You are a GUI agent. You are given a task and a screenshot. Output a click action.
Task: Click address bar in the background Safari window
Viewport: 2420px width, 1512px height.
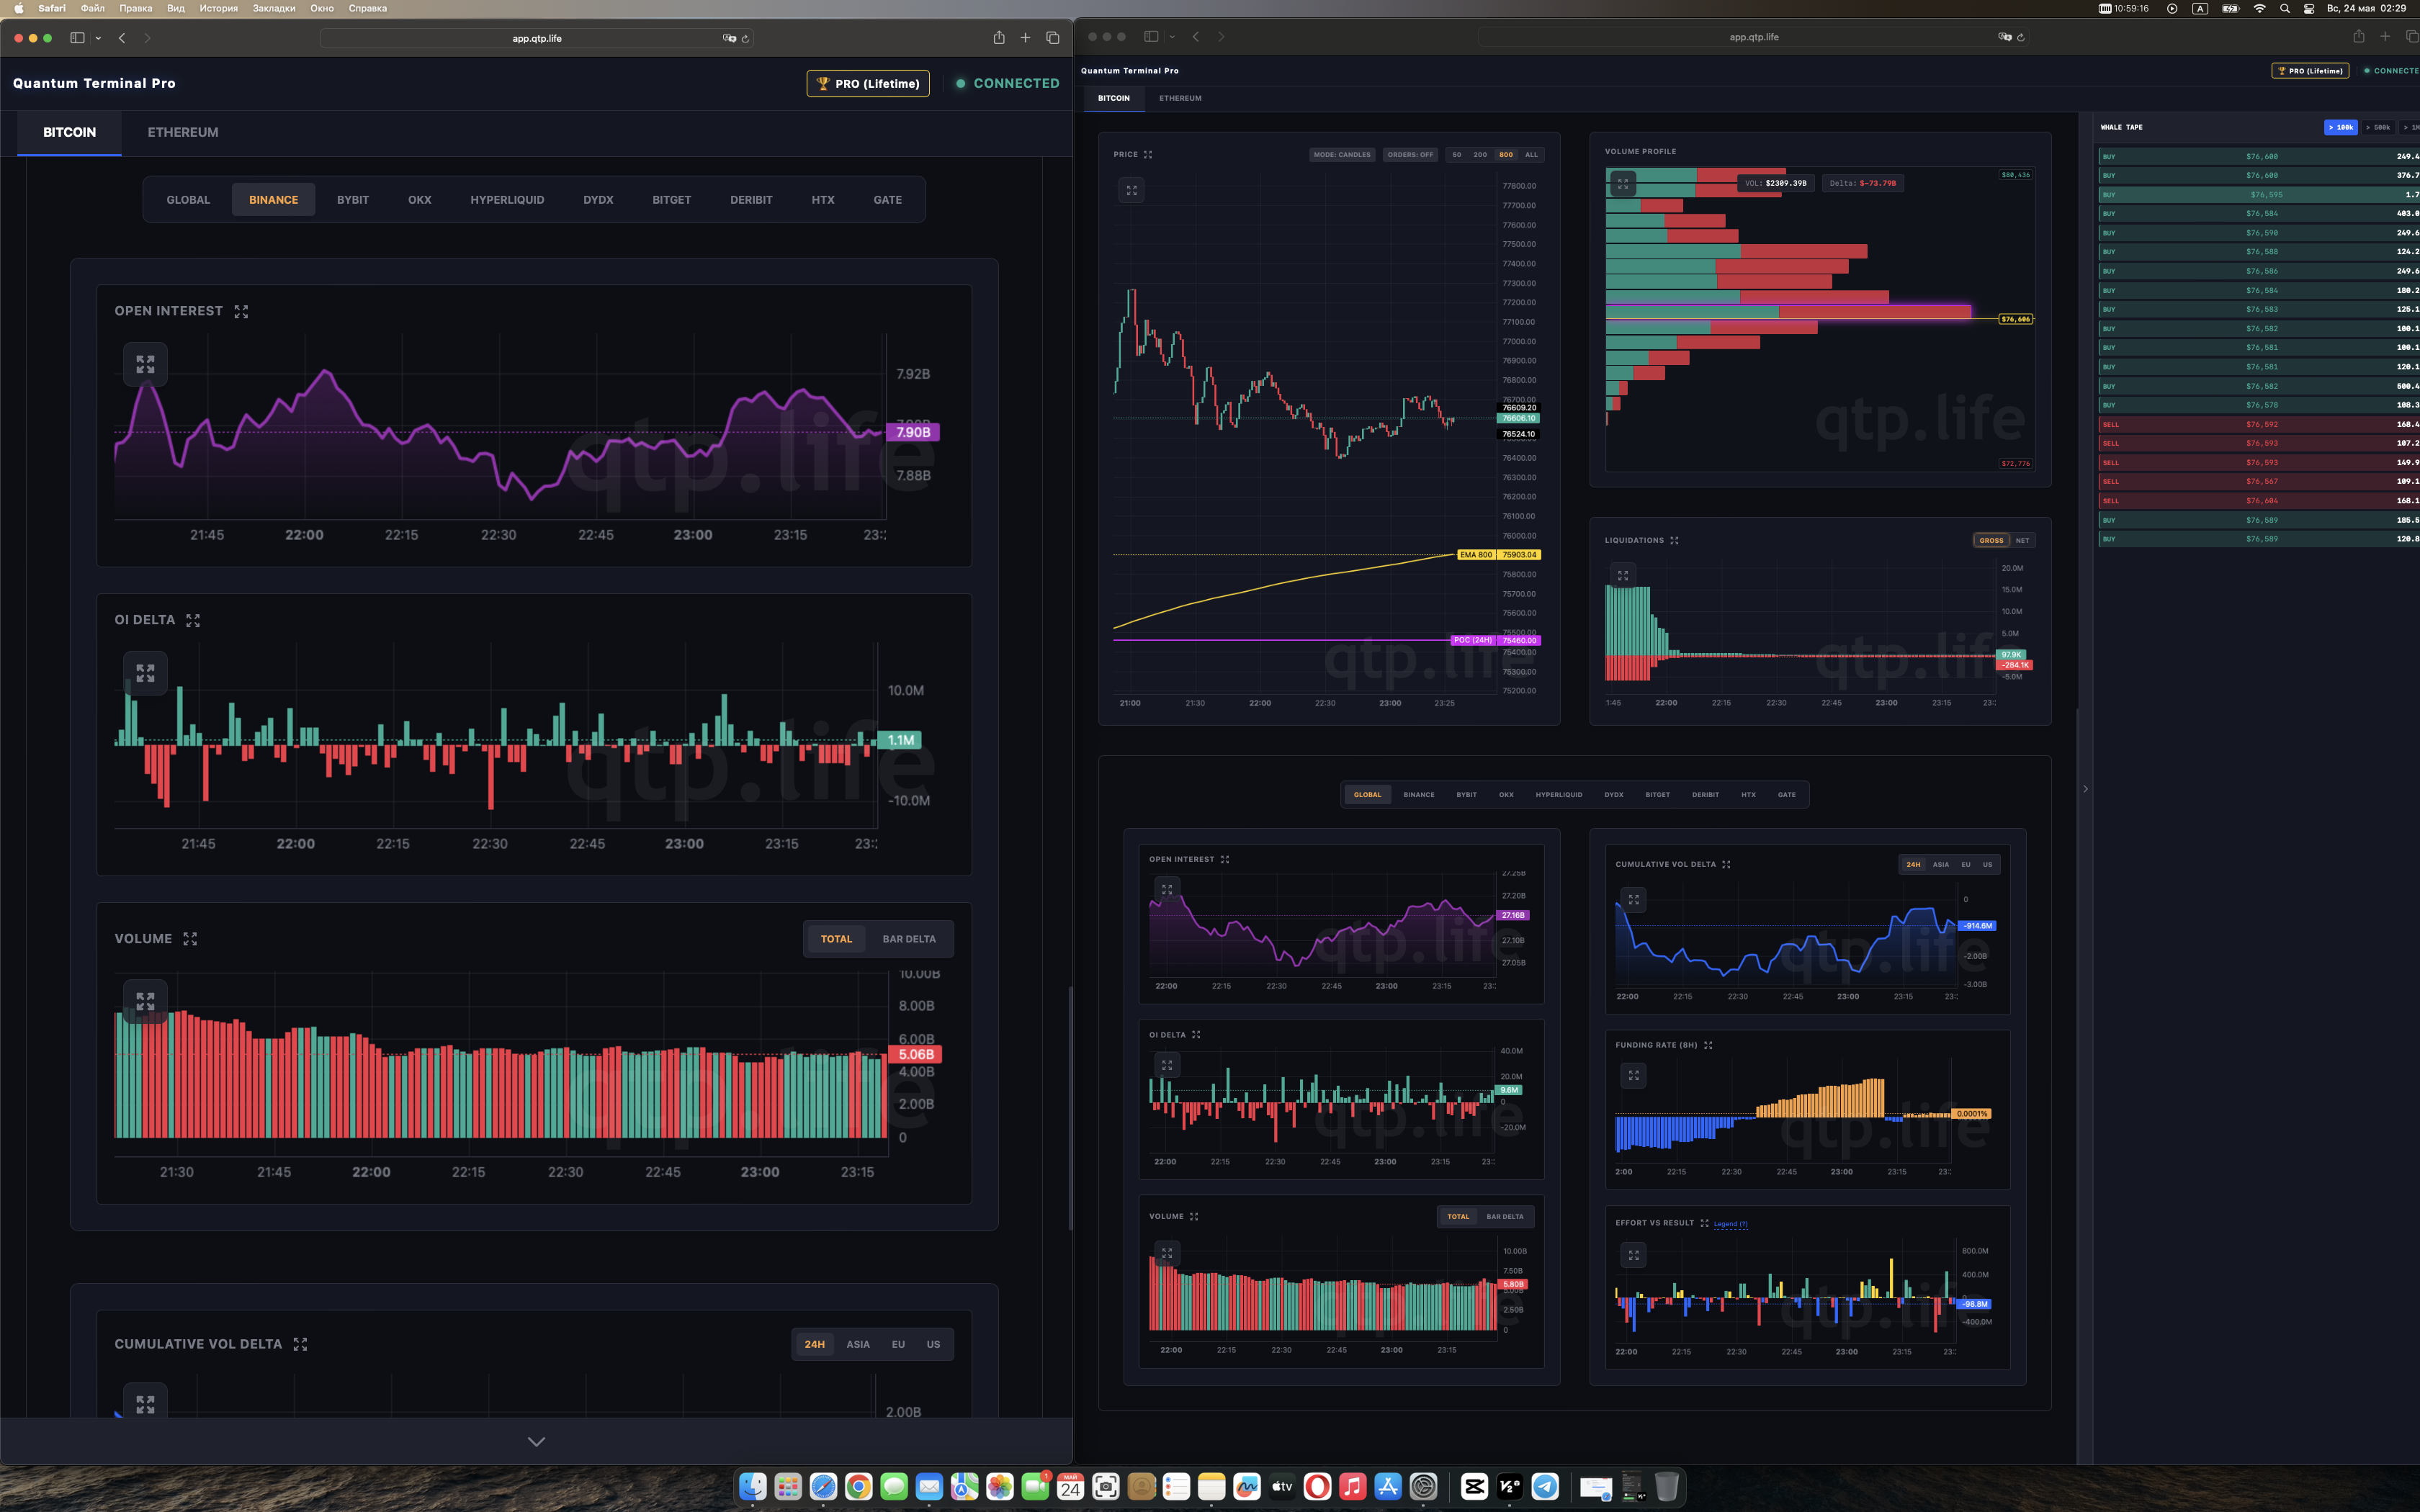1754,37
